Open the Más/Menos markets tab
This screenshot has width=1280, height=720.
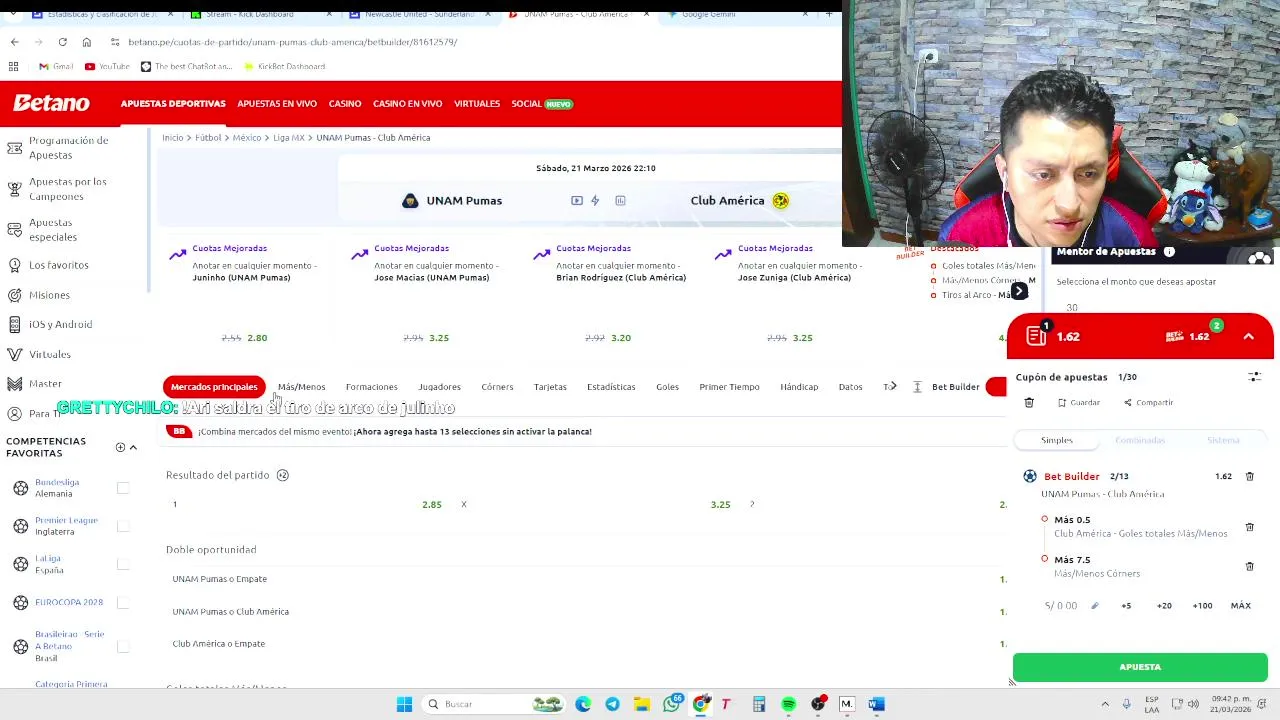(x=301, y=387)
